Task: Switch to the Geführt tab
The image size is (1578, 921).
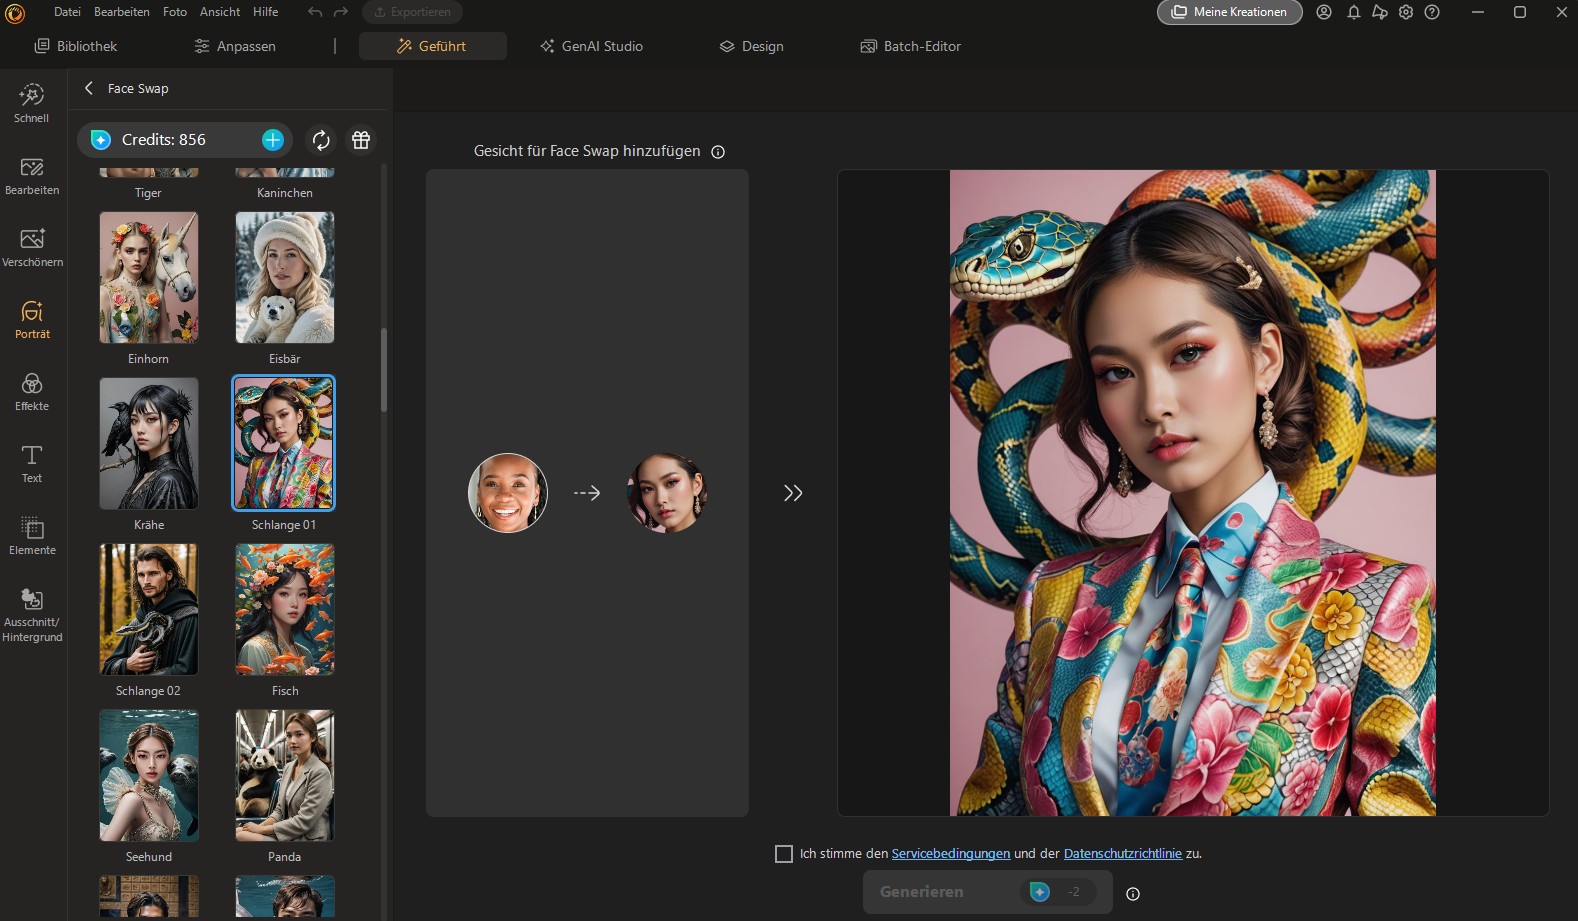Action: 432,46
